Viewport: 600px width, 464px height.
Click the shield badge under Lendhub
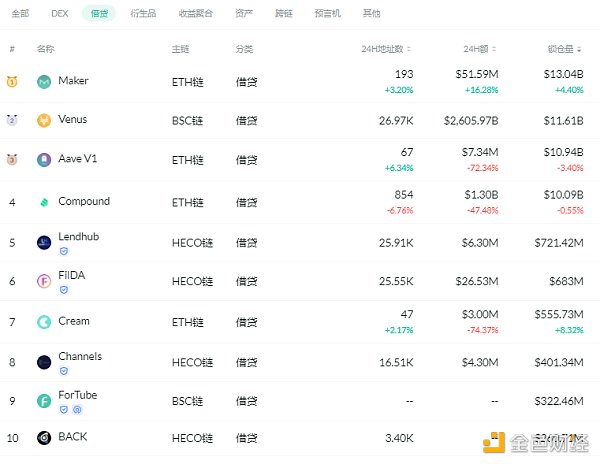click(64, 251)
